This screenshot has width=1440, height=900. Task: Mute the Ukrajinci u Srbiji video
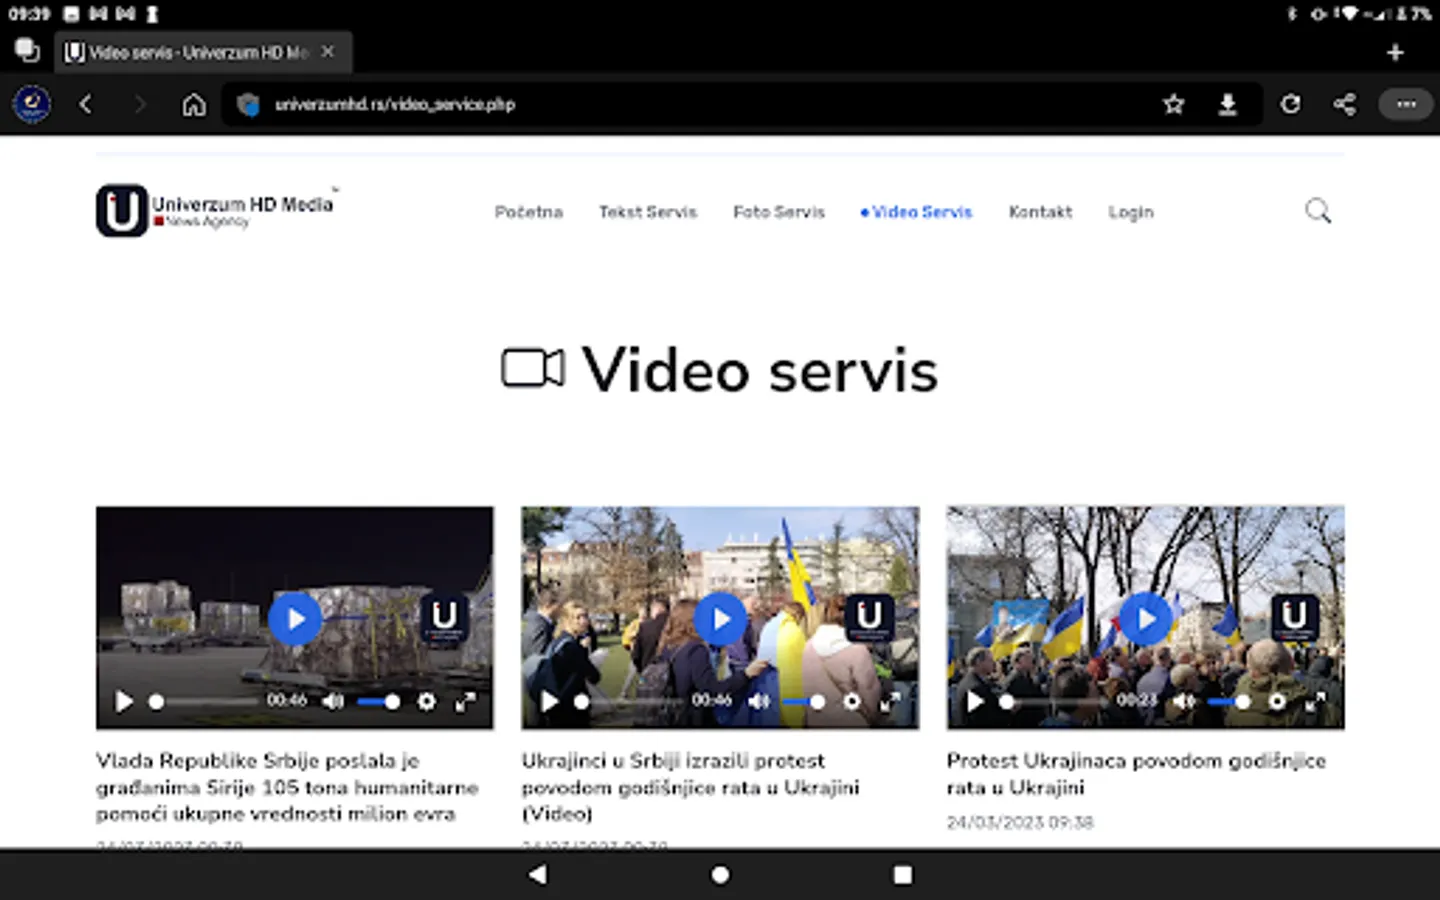(759, 701)
